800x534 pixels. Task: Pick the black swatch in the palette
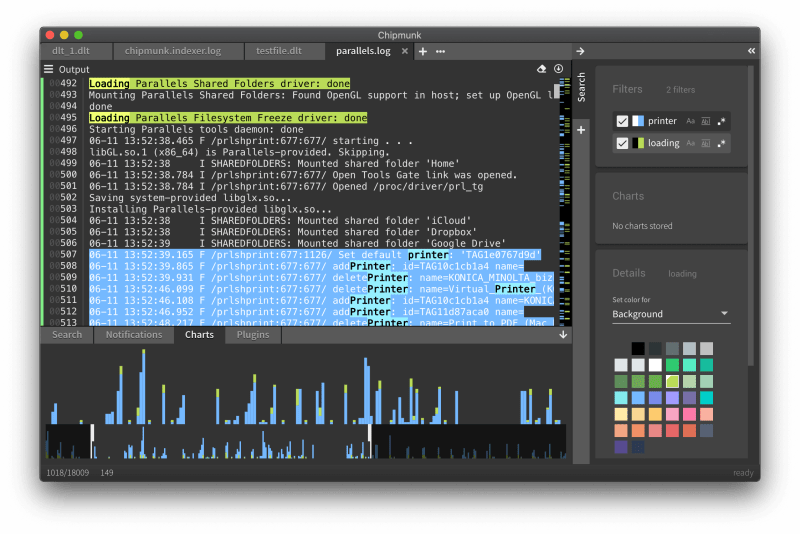[638, 348]
